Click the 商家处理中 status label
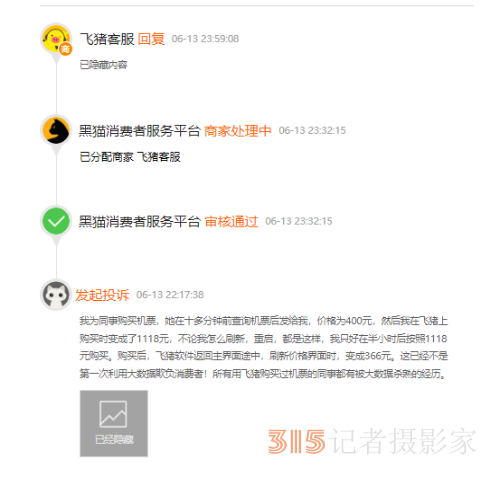The width and height of the screenshot is (500, 486). (237, 131)
